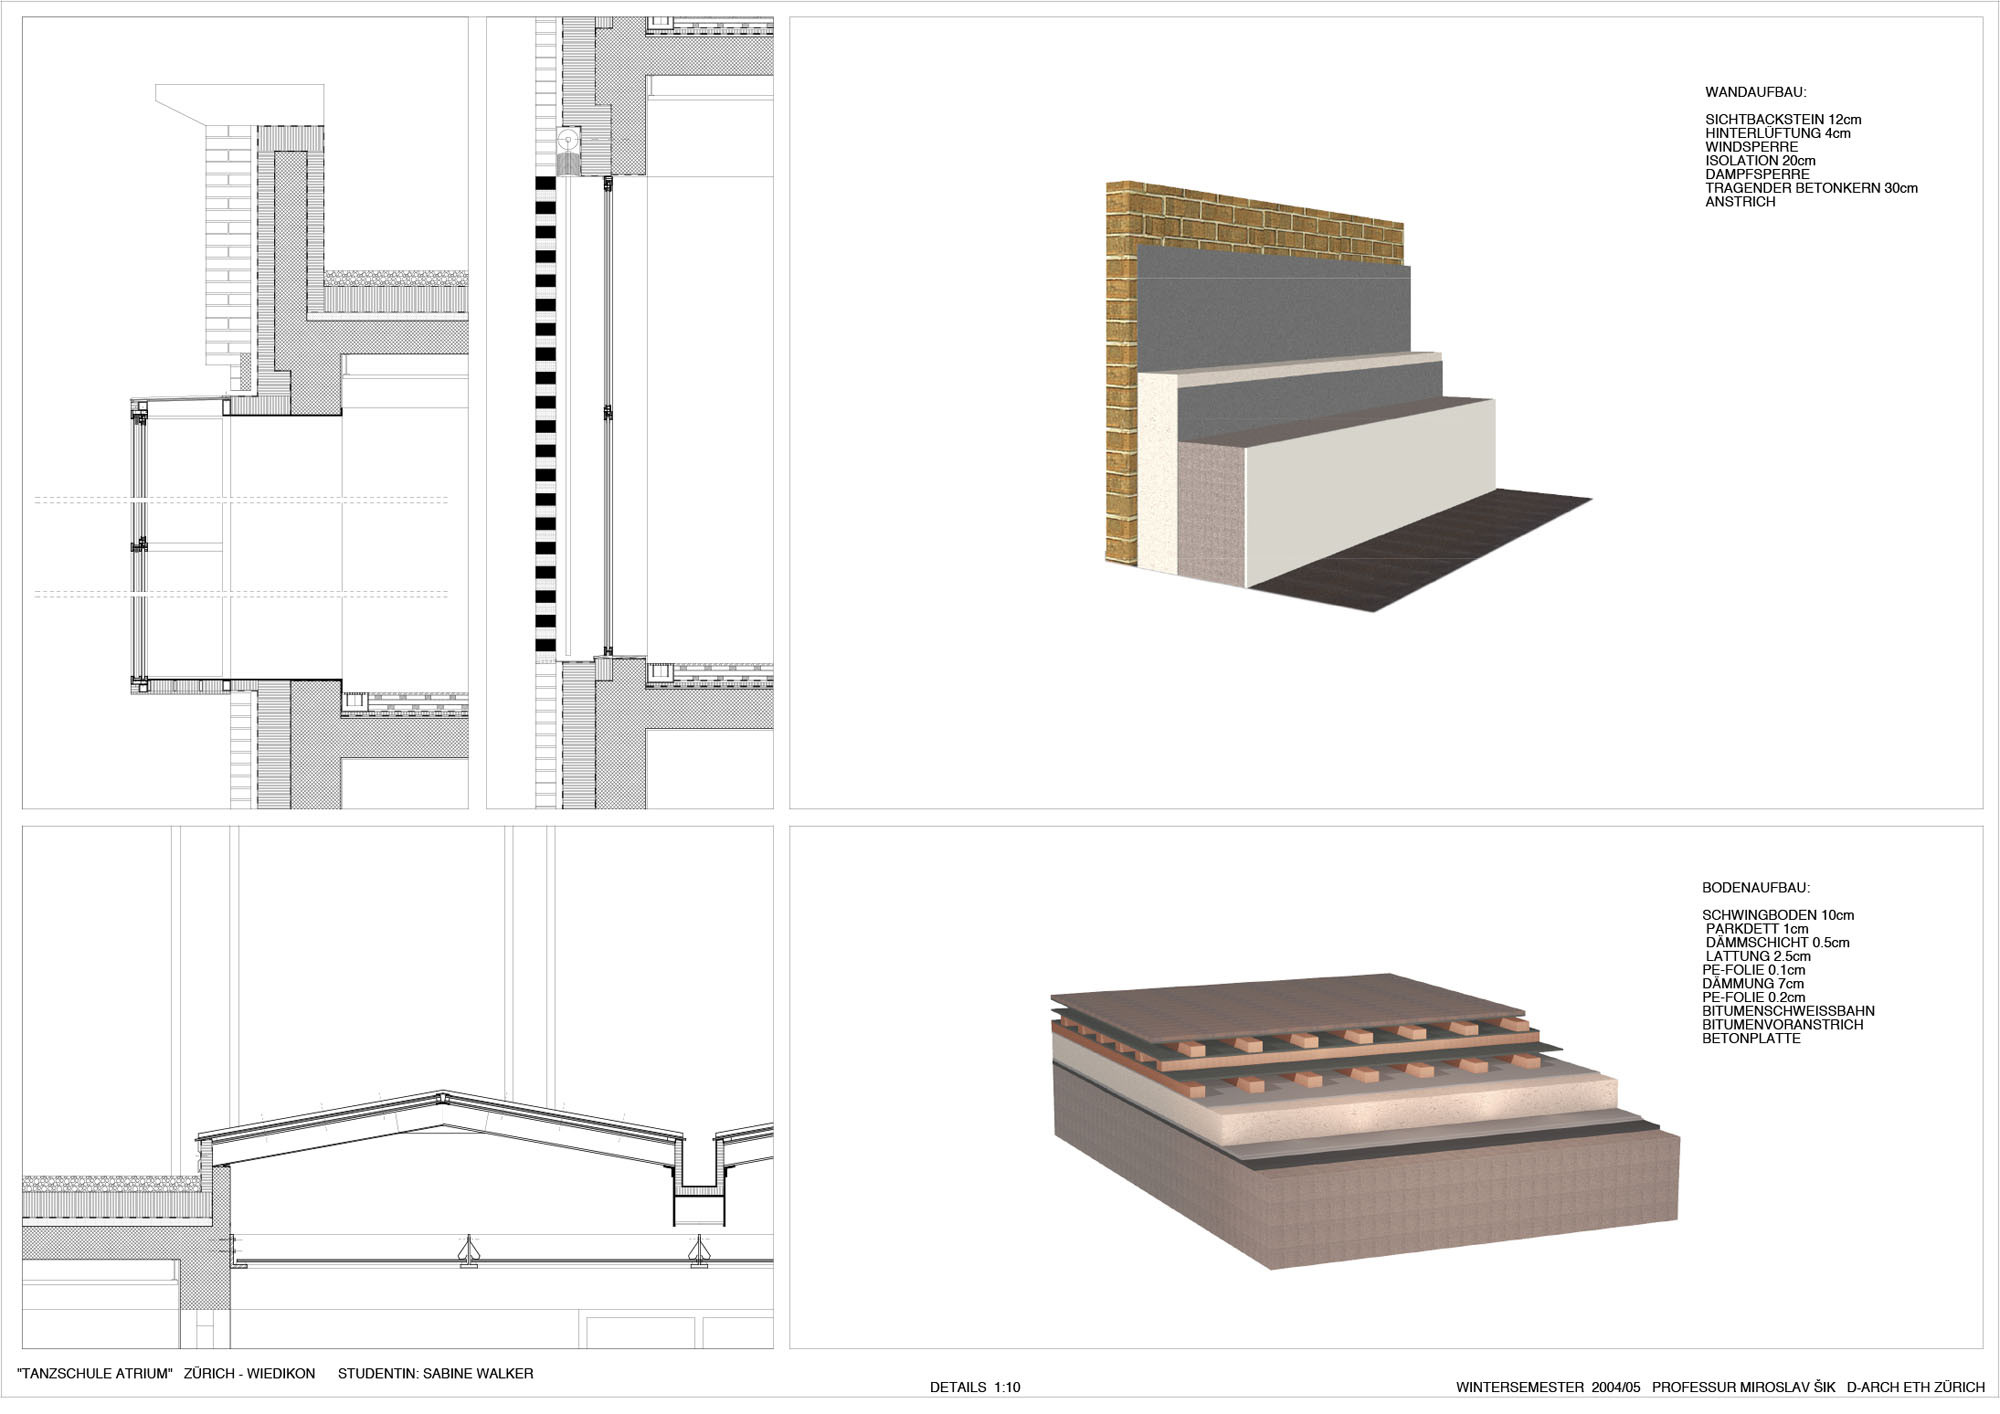Click the ZÜRICH - WIEDIKON text
The height and width of the screenshot is (1414, 2000).
click(x=249, y=1374)
